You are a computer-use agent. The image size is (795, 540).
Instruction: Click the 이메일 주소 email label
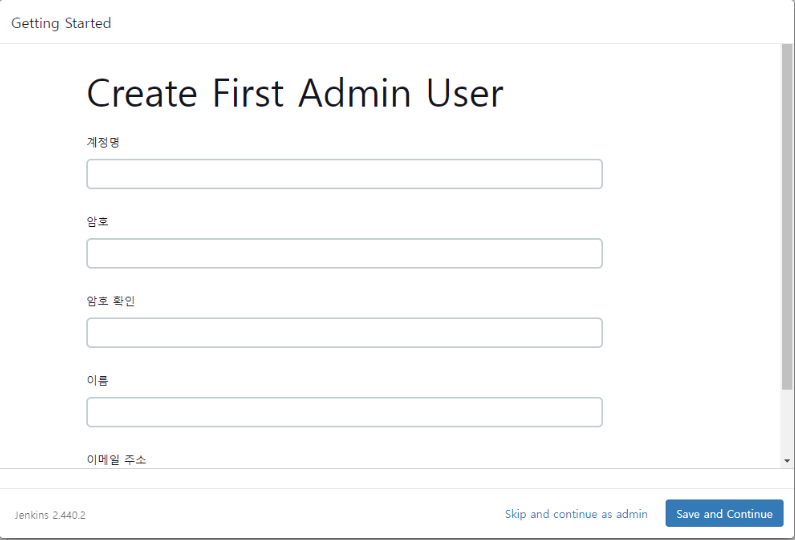(116, 459)
